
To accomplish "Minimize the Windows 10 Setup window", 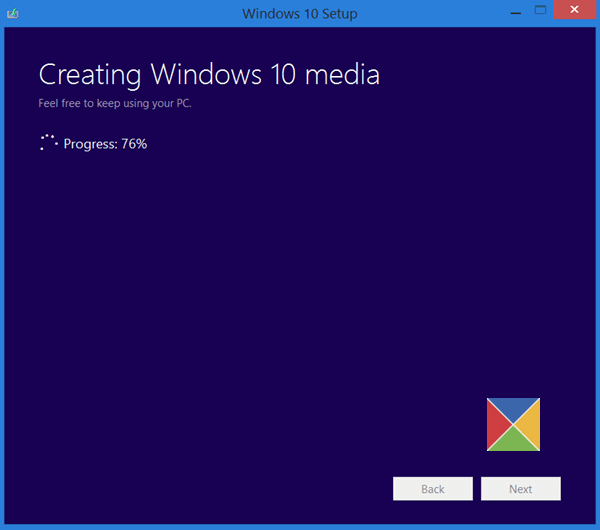I will coord(515,13).
